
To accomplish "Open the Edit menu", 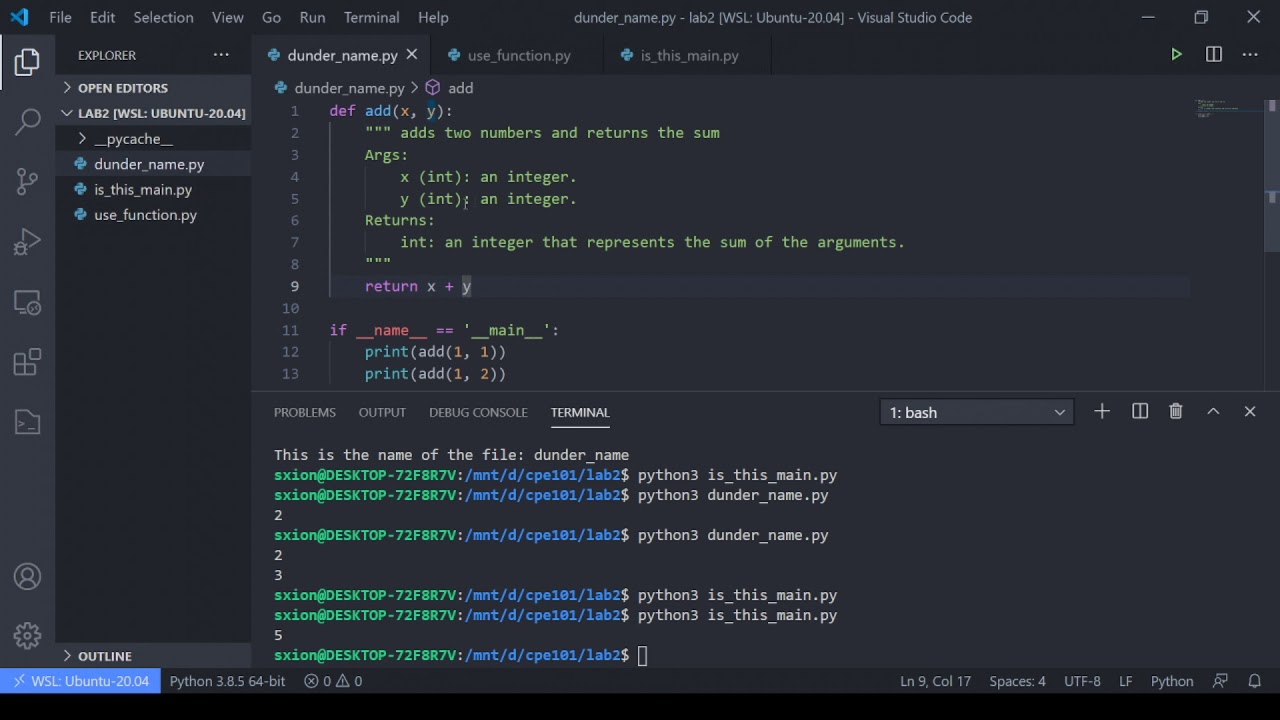I will coord(102,17).
